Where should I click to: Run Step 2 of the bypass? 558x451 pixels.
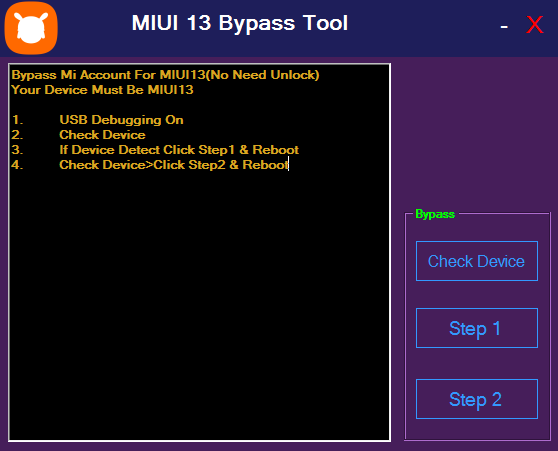tap(477, 399)
